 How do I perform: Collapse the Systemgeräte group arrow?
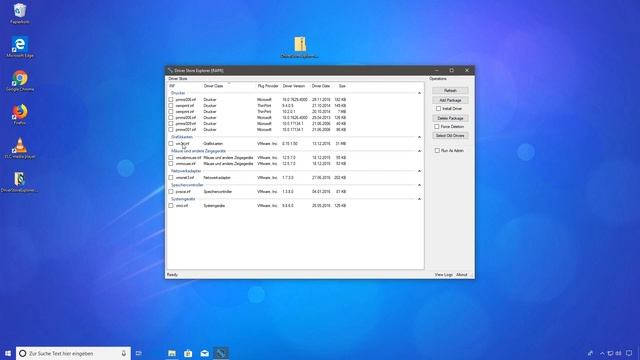pos(419,199)
